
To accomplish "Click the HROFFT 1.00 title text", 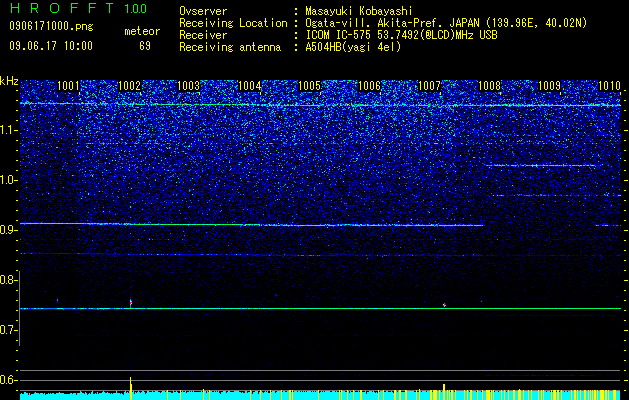I will 78,8.
